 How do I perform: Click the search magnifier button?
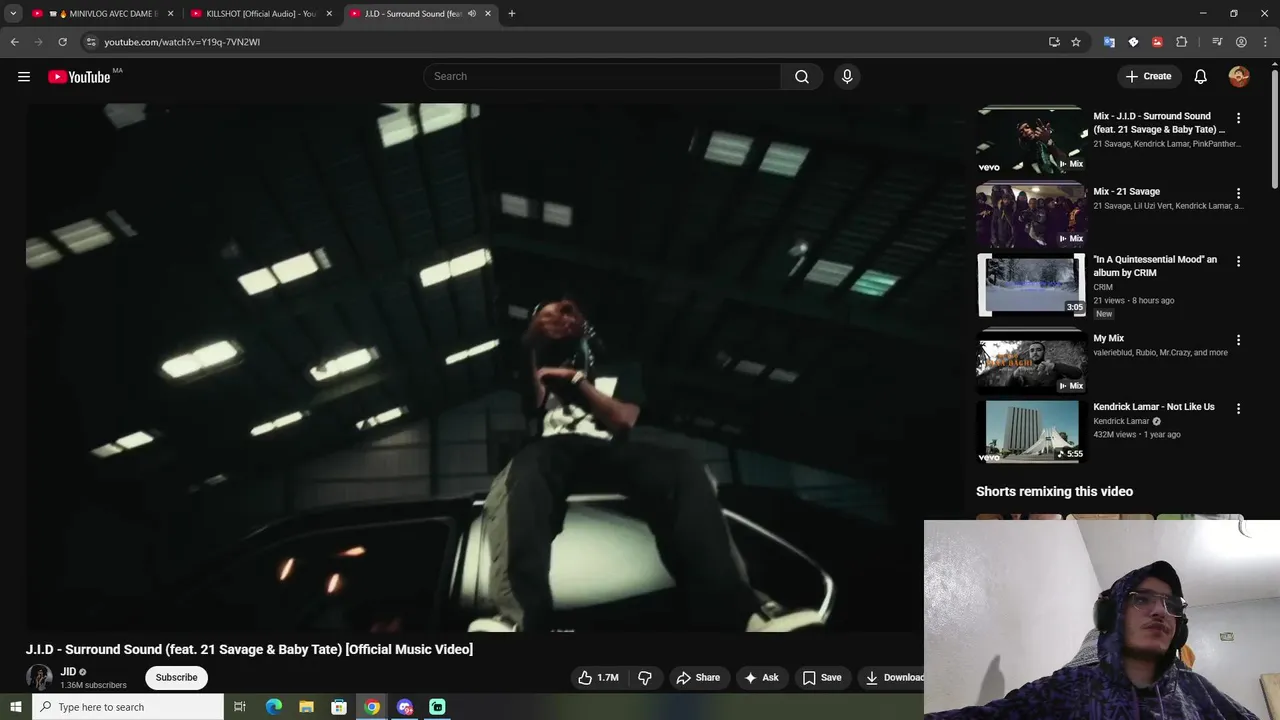pos(802,76)
